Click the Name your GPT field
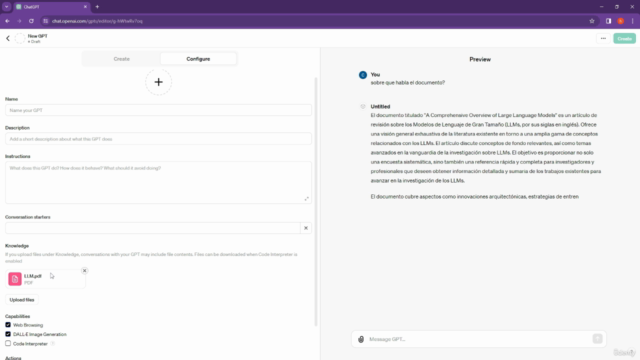Image resolution: width=640 pixels, height=360 pixels. [158, 110]
